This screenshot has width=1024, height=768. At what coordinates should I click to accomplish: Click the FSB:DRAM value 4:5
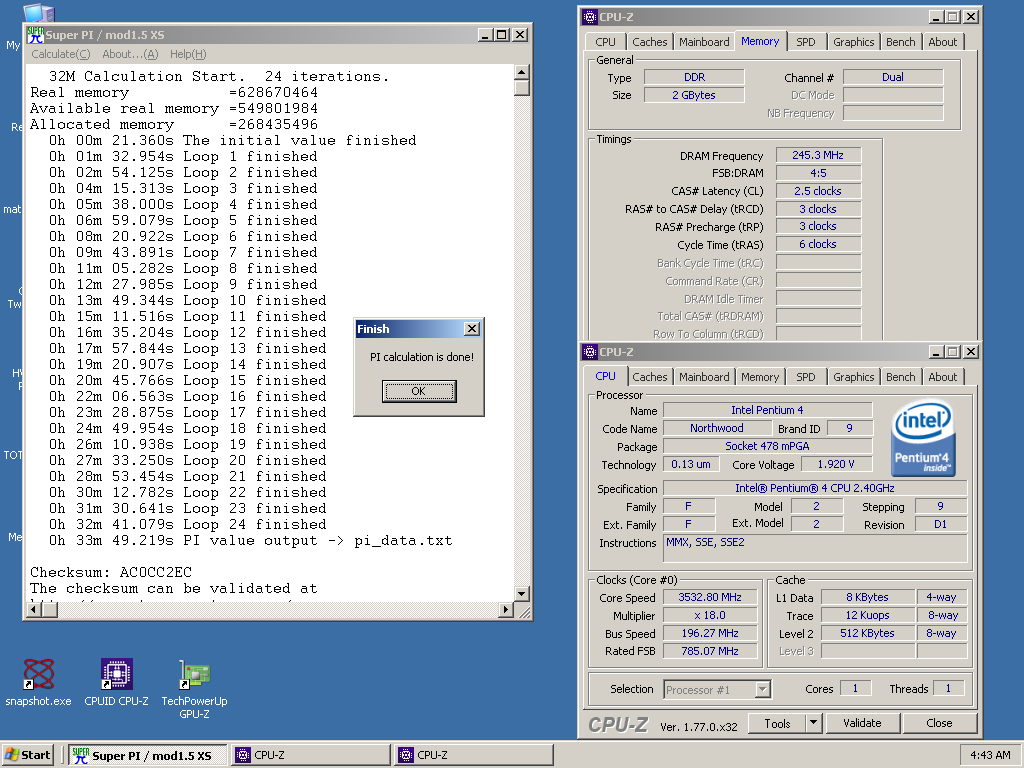tap(818, 173)
